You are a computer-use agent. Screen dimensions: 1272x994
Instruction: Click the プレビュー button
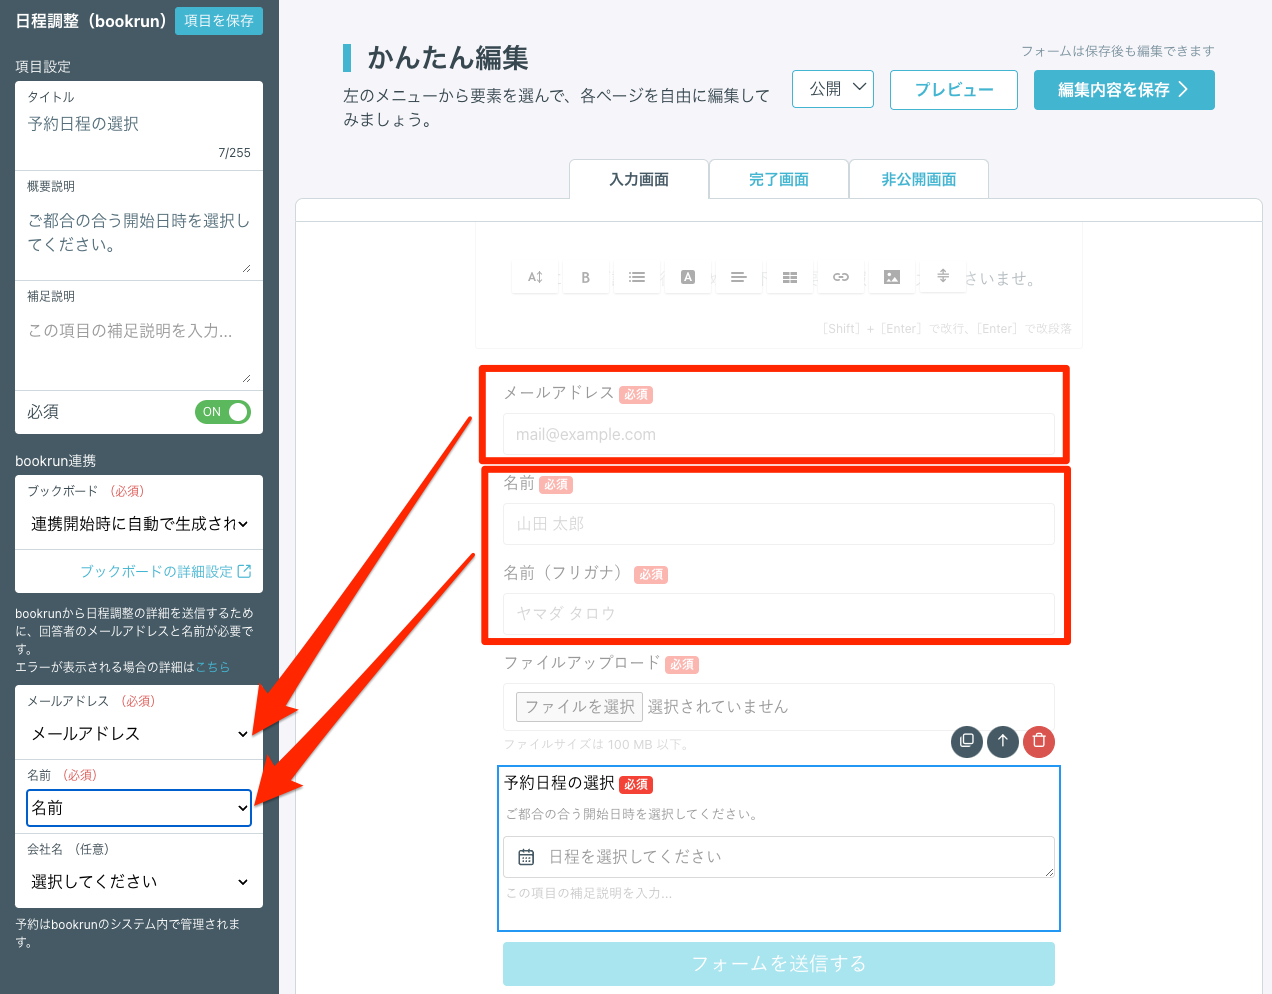[x=954, y=90]
